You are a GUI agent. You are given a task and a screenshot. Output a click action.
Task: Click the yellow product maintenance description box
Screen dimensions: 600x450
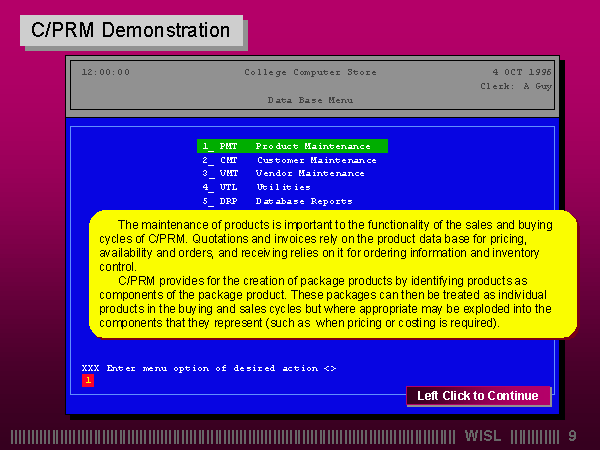[x=332, y=274]
